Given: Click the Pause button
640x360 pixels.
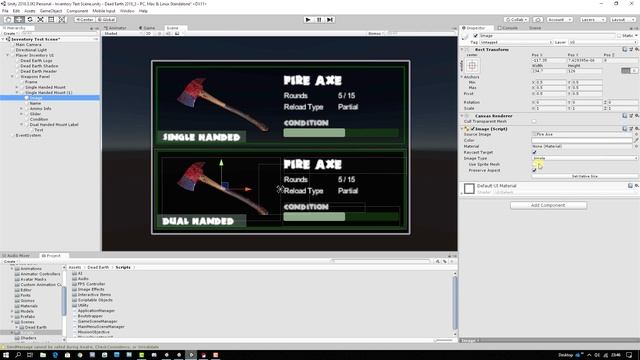Looking at the screenshot, I should pyautogui.click(x=319, y=20).
